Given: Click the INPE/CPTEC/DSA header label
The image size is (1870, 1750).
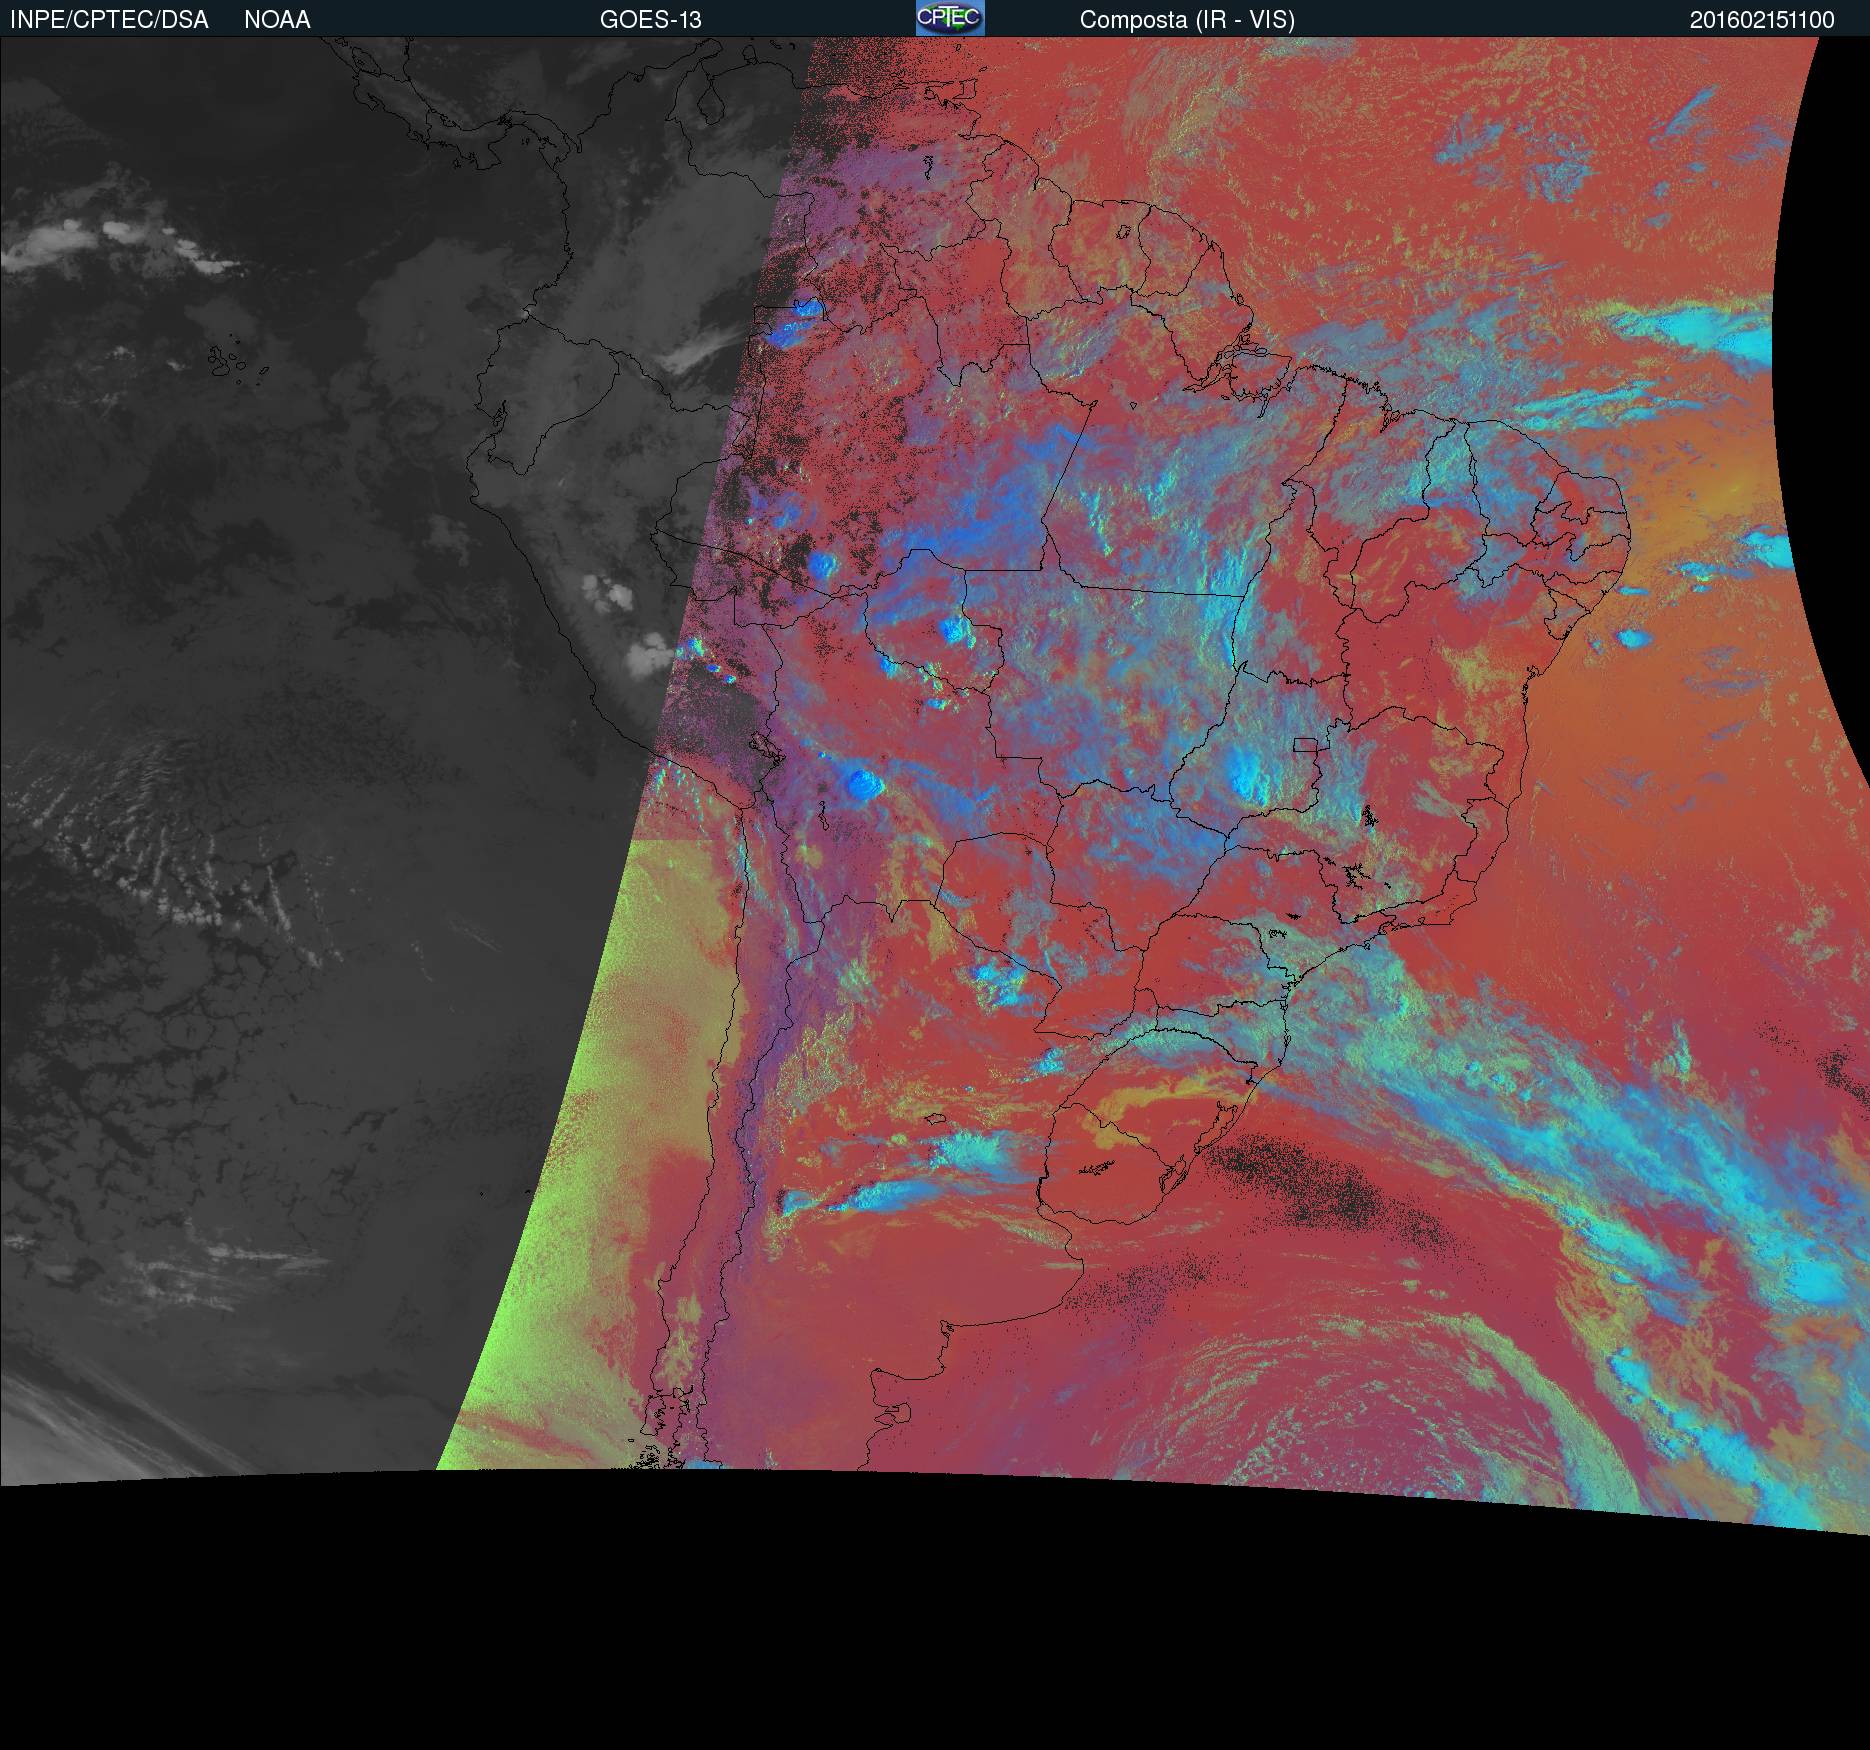Looking at the screenshot, I should click(x=109, y=20).
